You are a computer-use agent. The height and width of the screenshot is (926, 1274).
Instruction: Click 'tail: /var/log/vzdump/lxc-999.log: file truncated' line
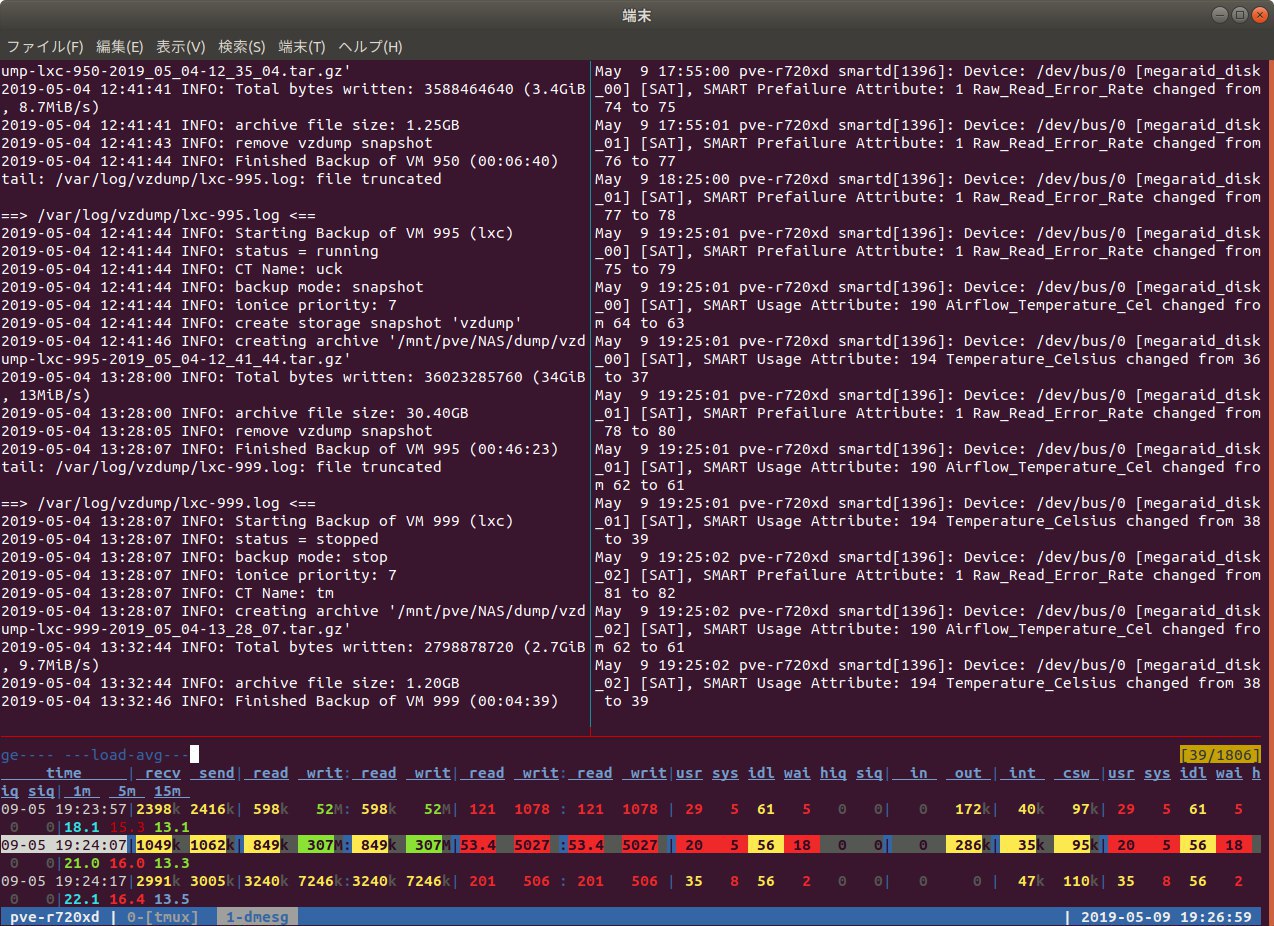click(221, 467)
